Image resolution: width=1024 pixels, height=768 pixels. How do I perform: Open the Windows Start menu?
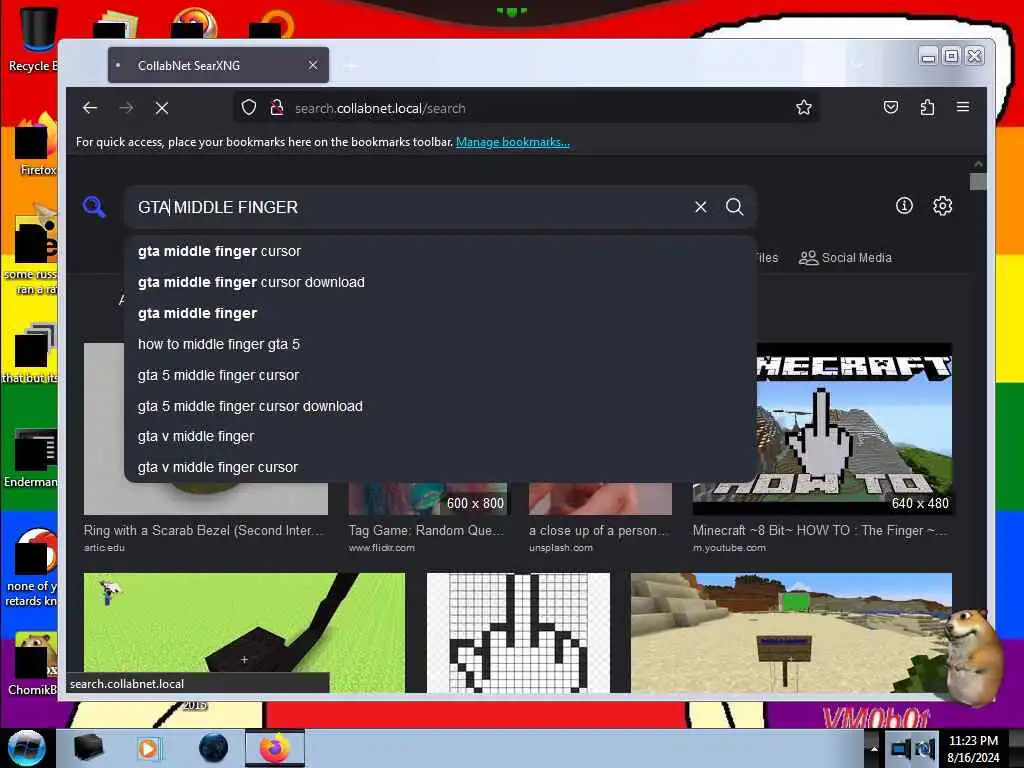[26, 748]
